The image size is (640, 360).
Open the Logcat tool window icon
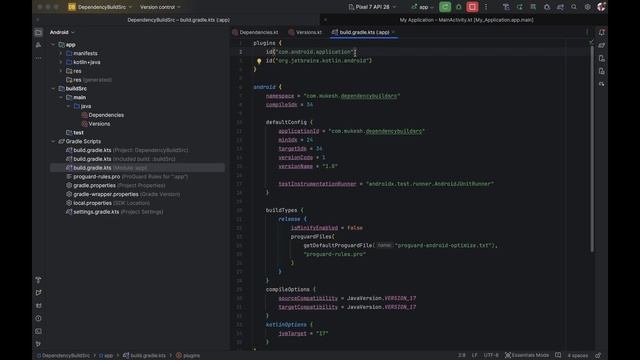point(38,305)
